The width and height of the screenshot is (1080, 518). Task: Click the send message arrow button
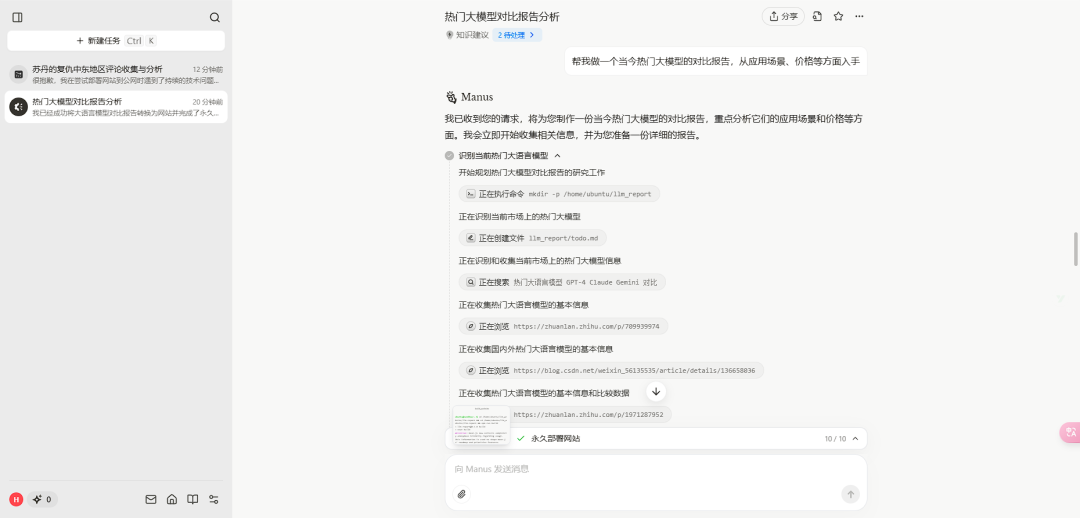pyautogui.click(x=851, y=494)
